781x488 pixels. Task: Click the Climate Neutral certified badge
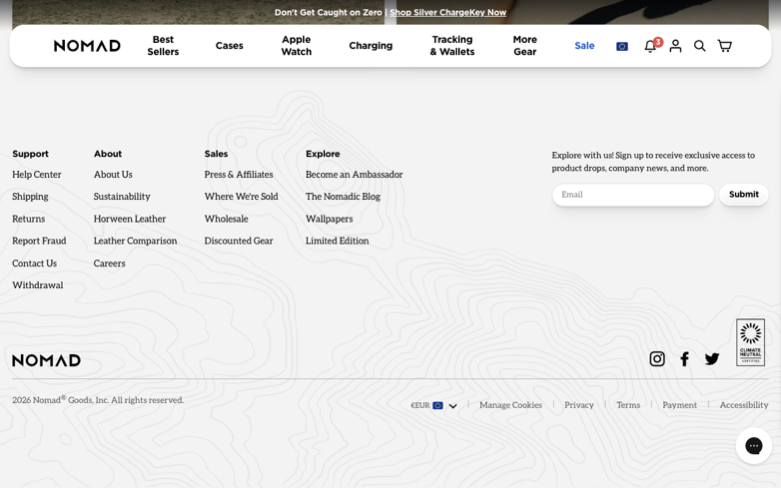click(x=750, y=343)
